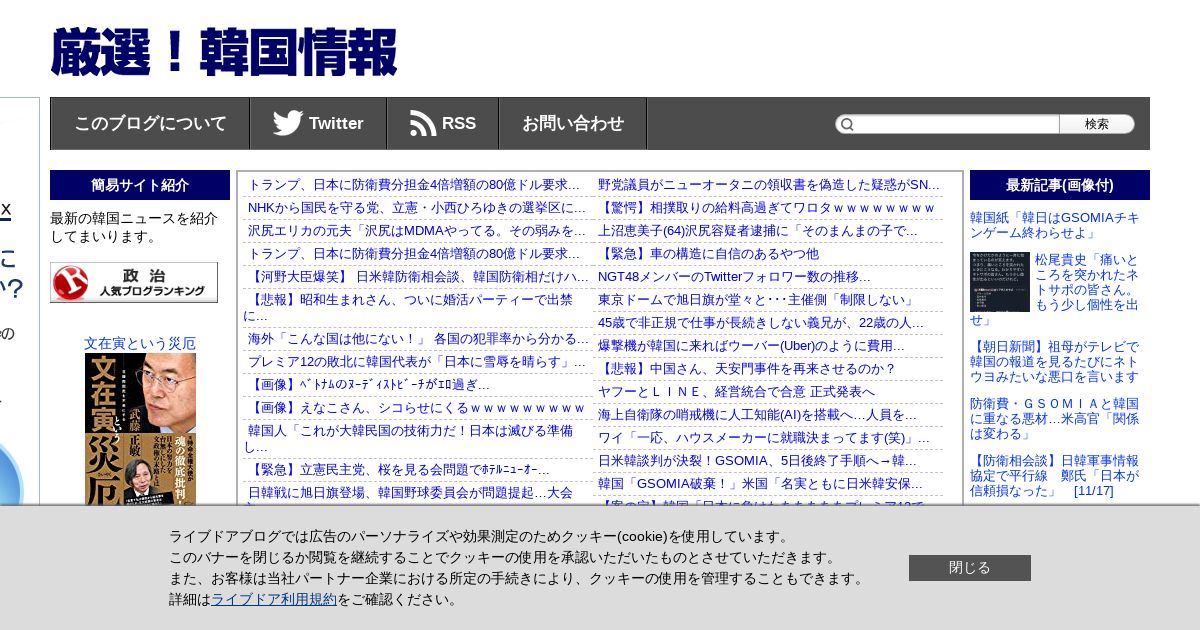Image resolution: width=1200 pixels, height=630 pixels.
Task: Click the 文在寅という災厄 book cover image
Action: [x=140, y=429]
